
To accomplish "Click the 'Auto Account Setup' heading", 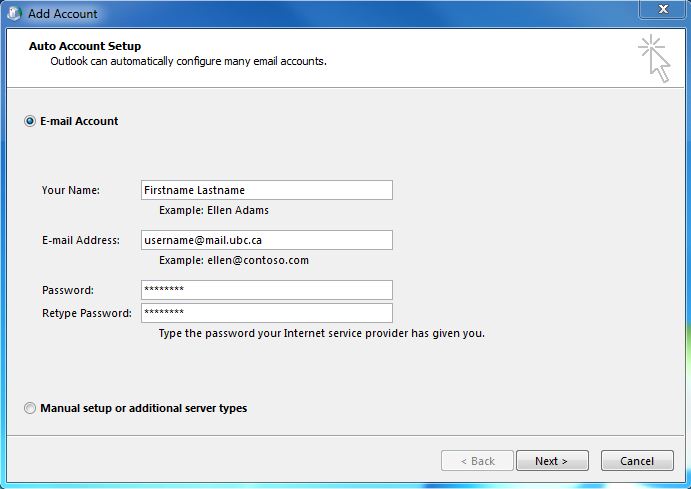I will click(x=85, y=46).
